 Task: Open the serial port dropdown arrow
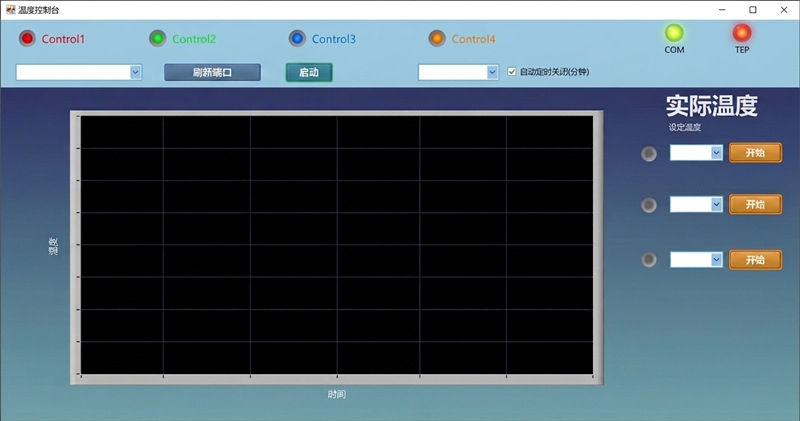(135, 72)
